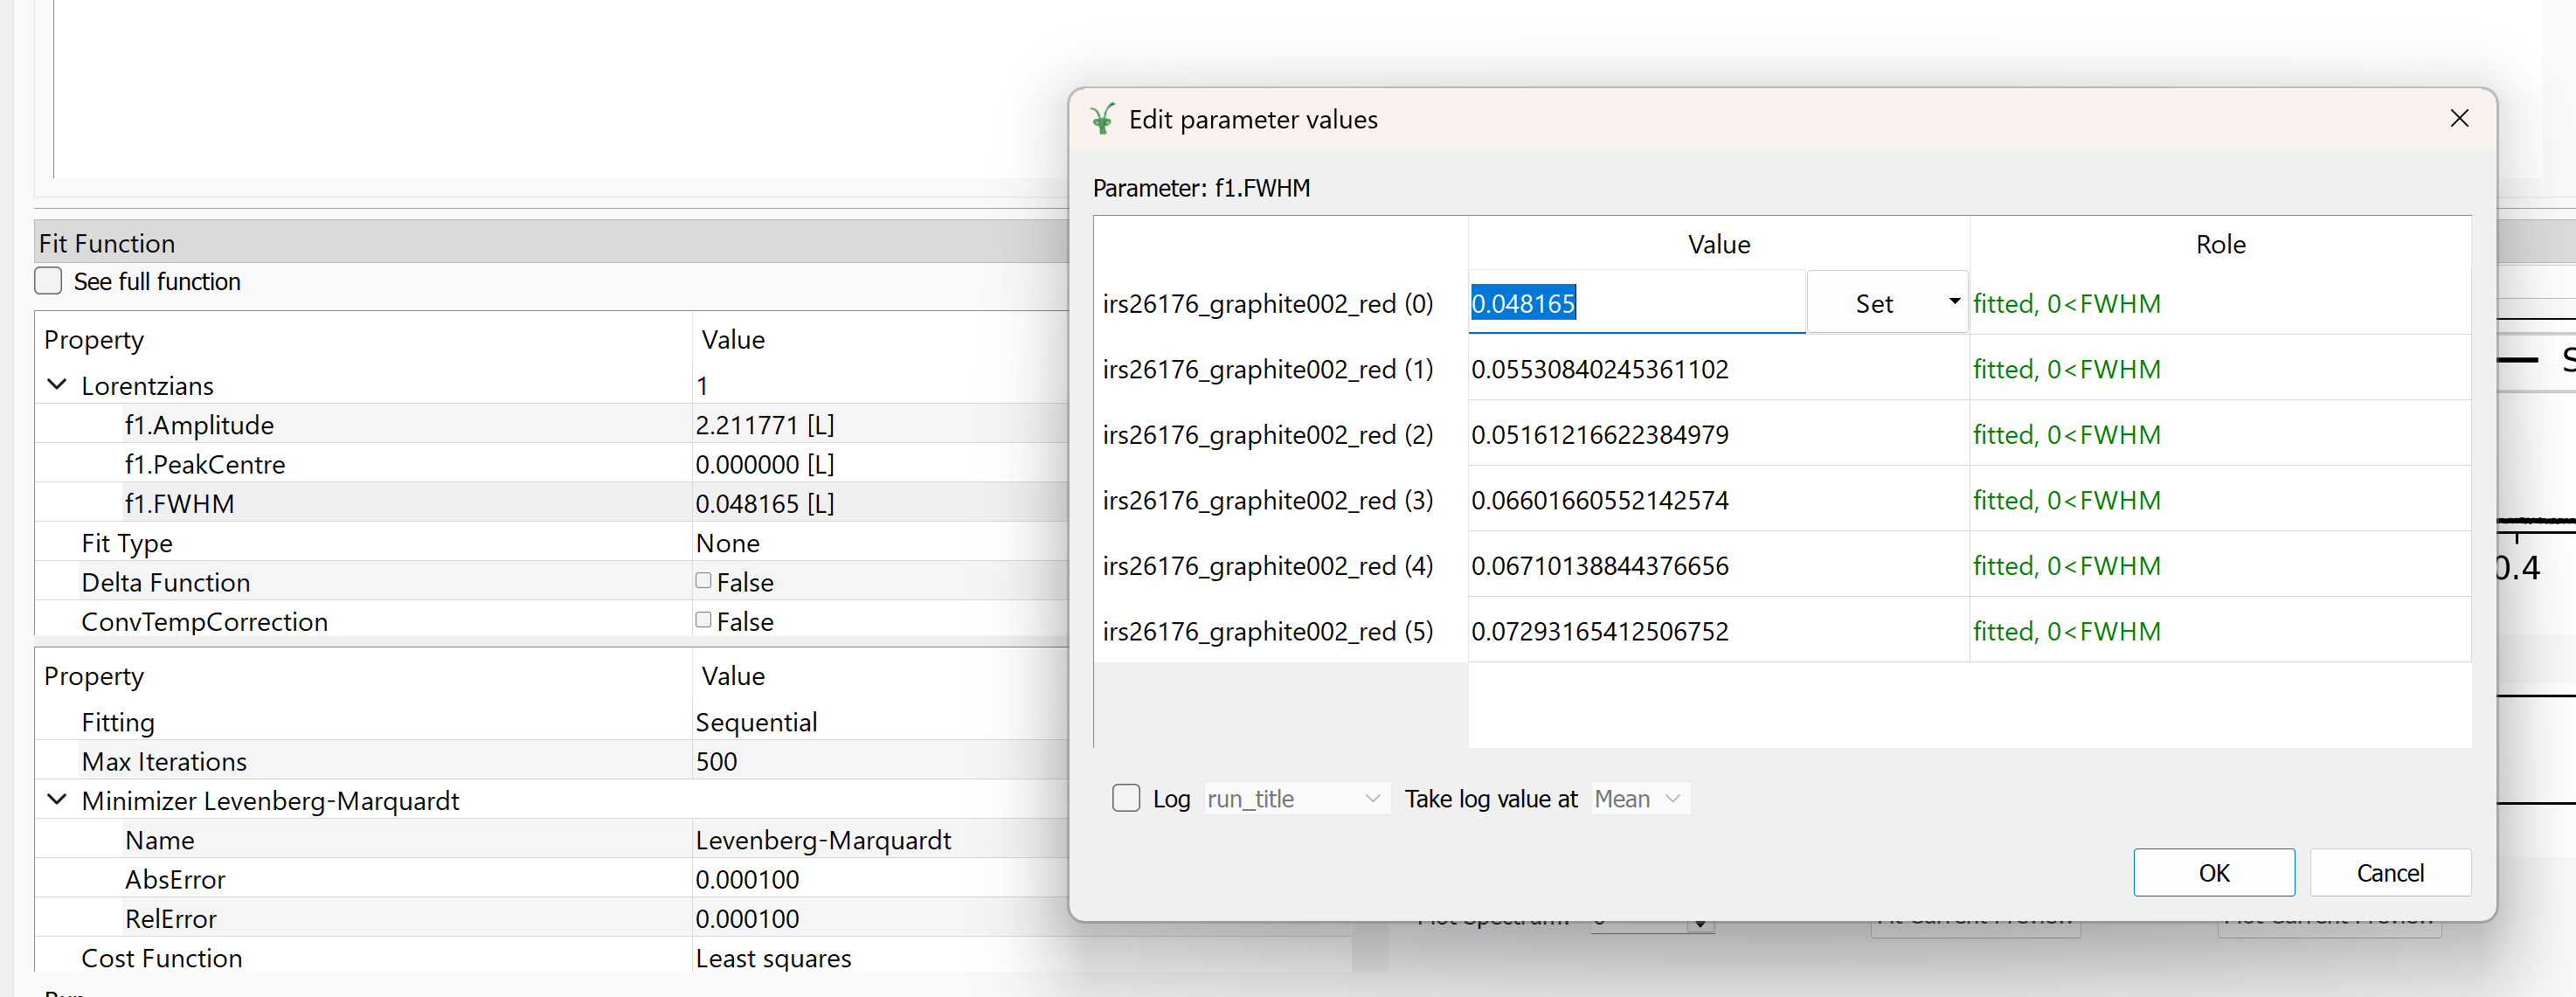This screenshot has height=997, width=2576.
Task: Click irs26176_graphite002_red (0) row label
Action: point(1267,303)
